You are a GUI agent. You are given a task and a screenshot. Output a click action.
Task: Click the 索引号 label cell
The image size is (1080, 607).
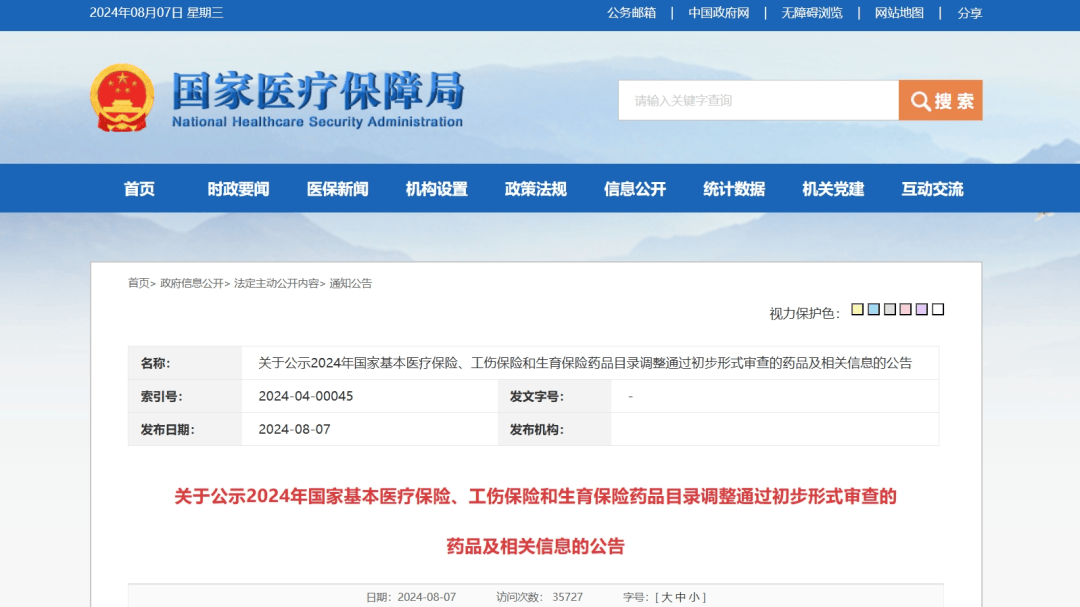click(185, 396)
